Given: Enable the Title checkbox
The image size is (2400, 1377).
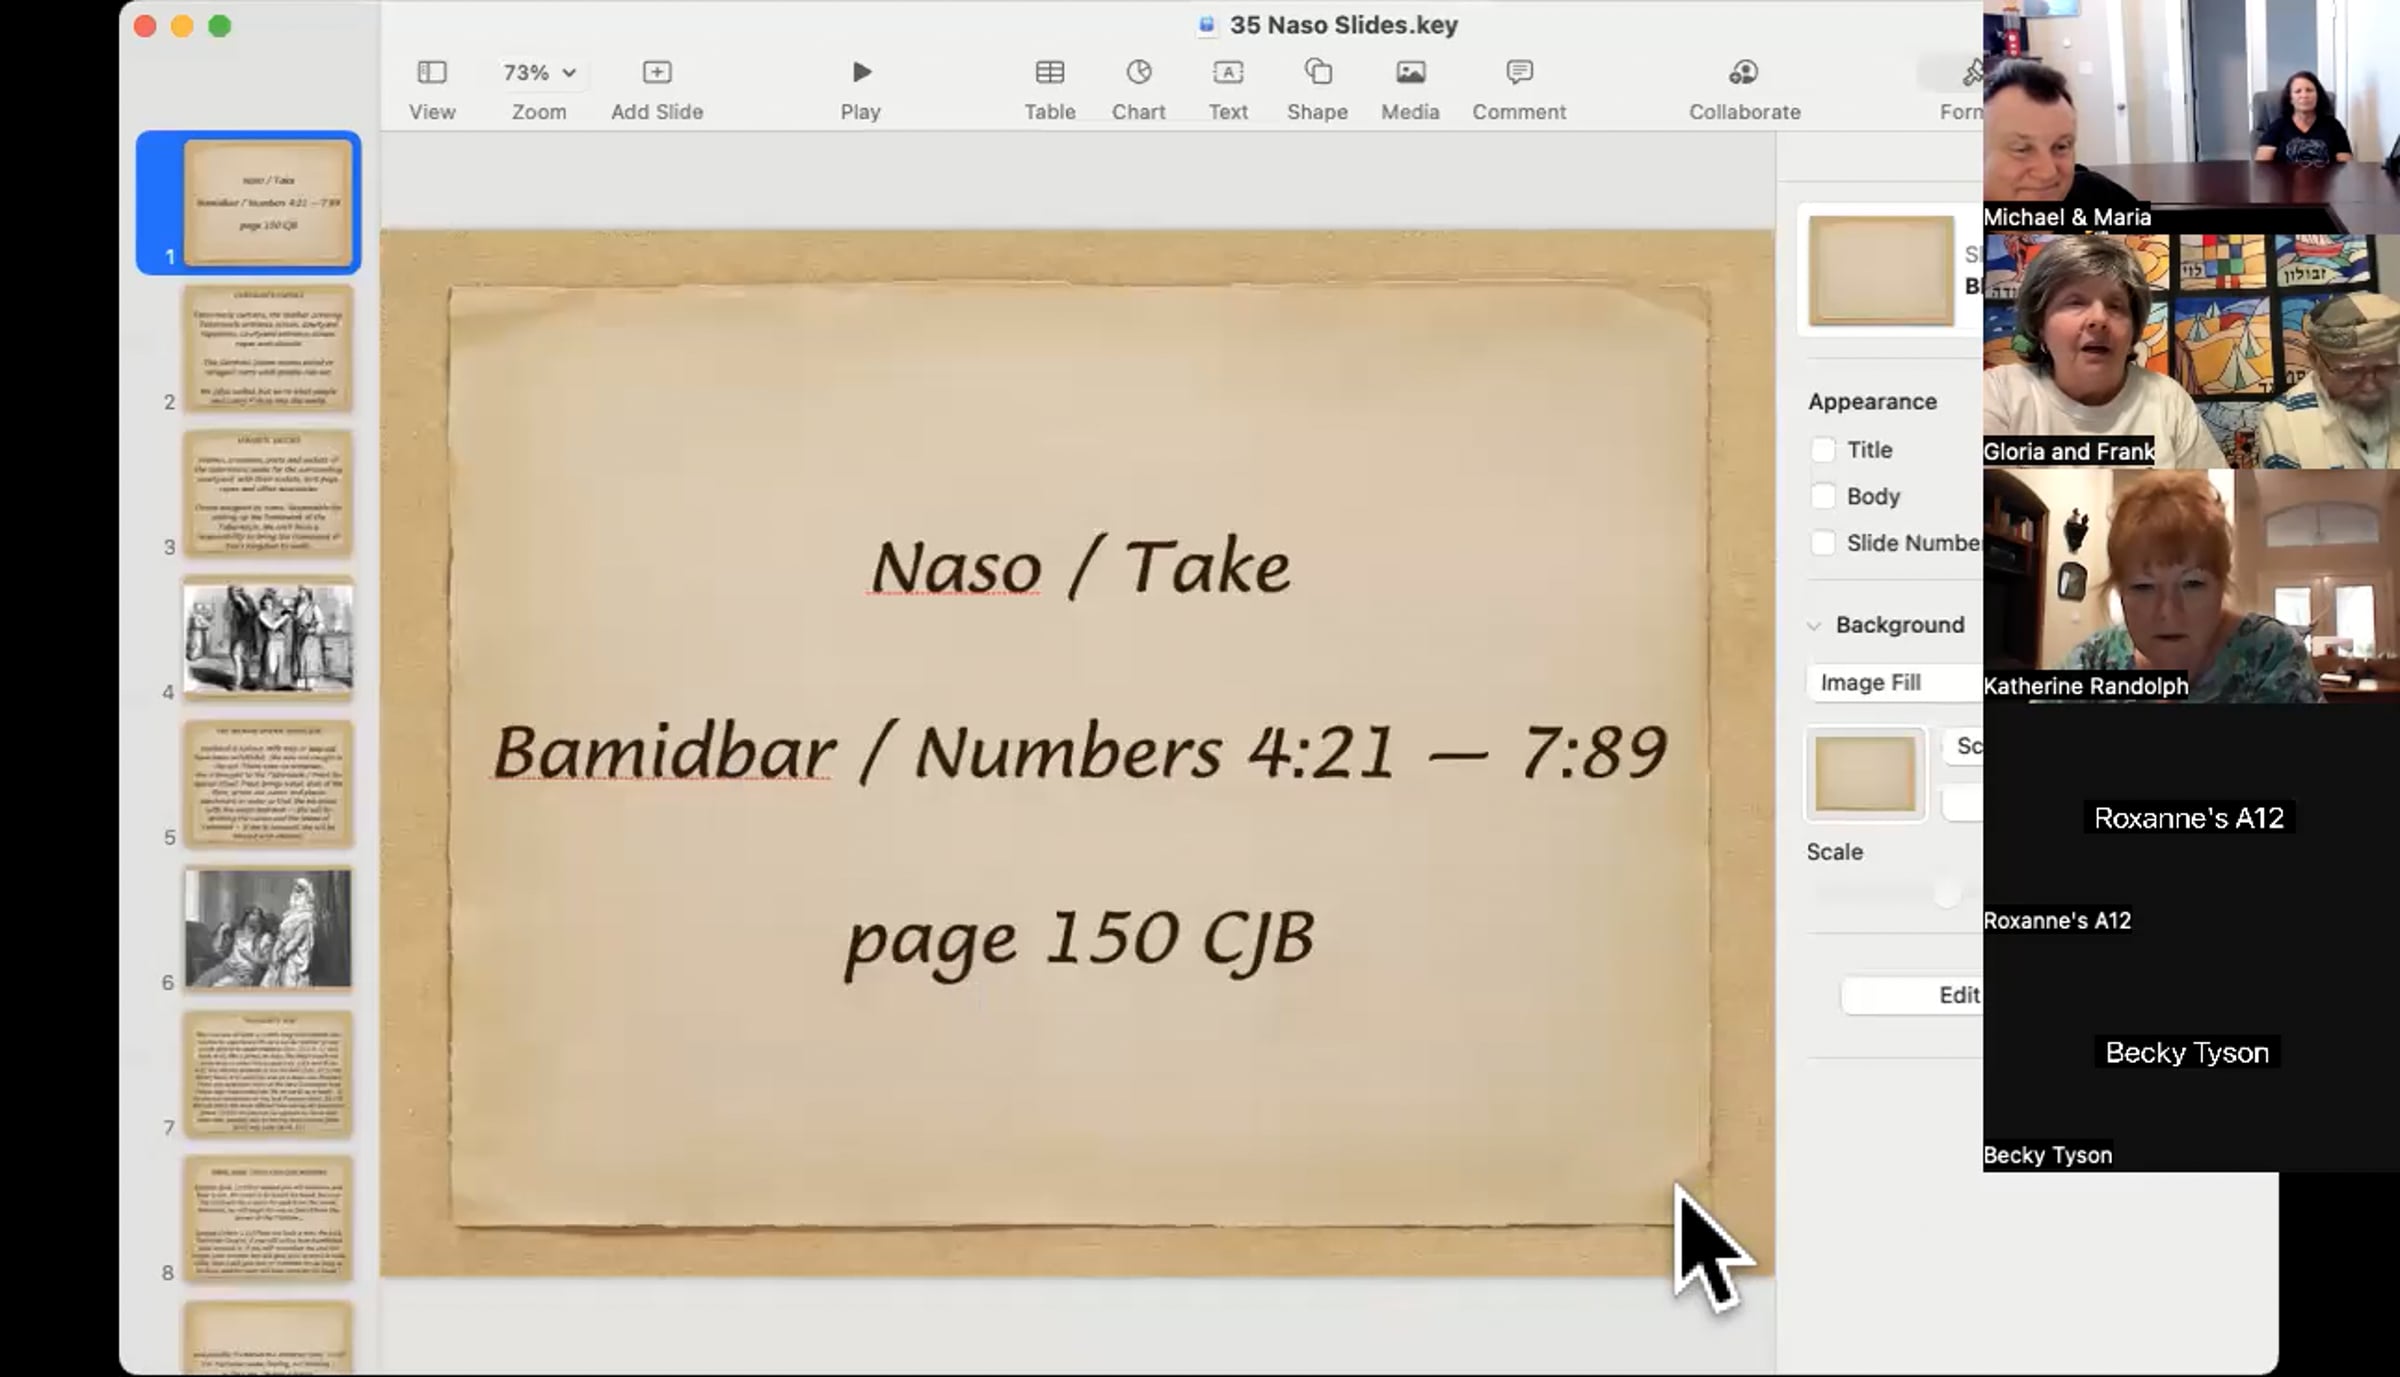Looking at the screenshot, I should point(1823,450).
